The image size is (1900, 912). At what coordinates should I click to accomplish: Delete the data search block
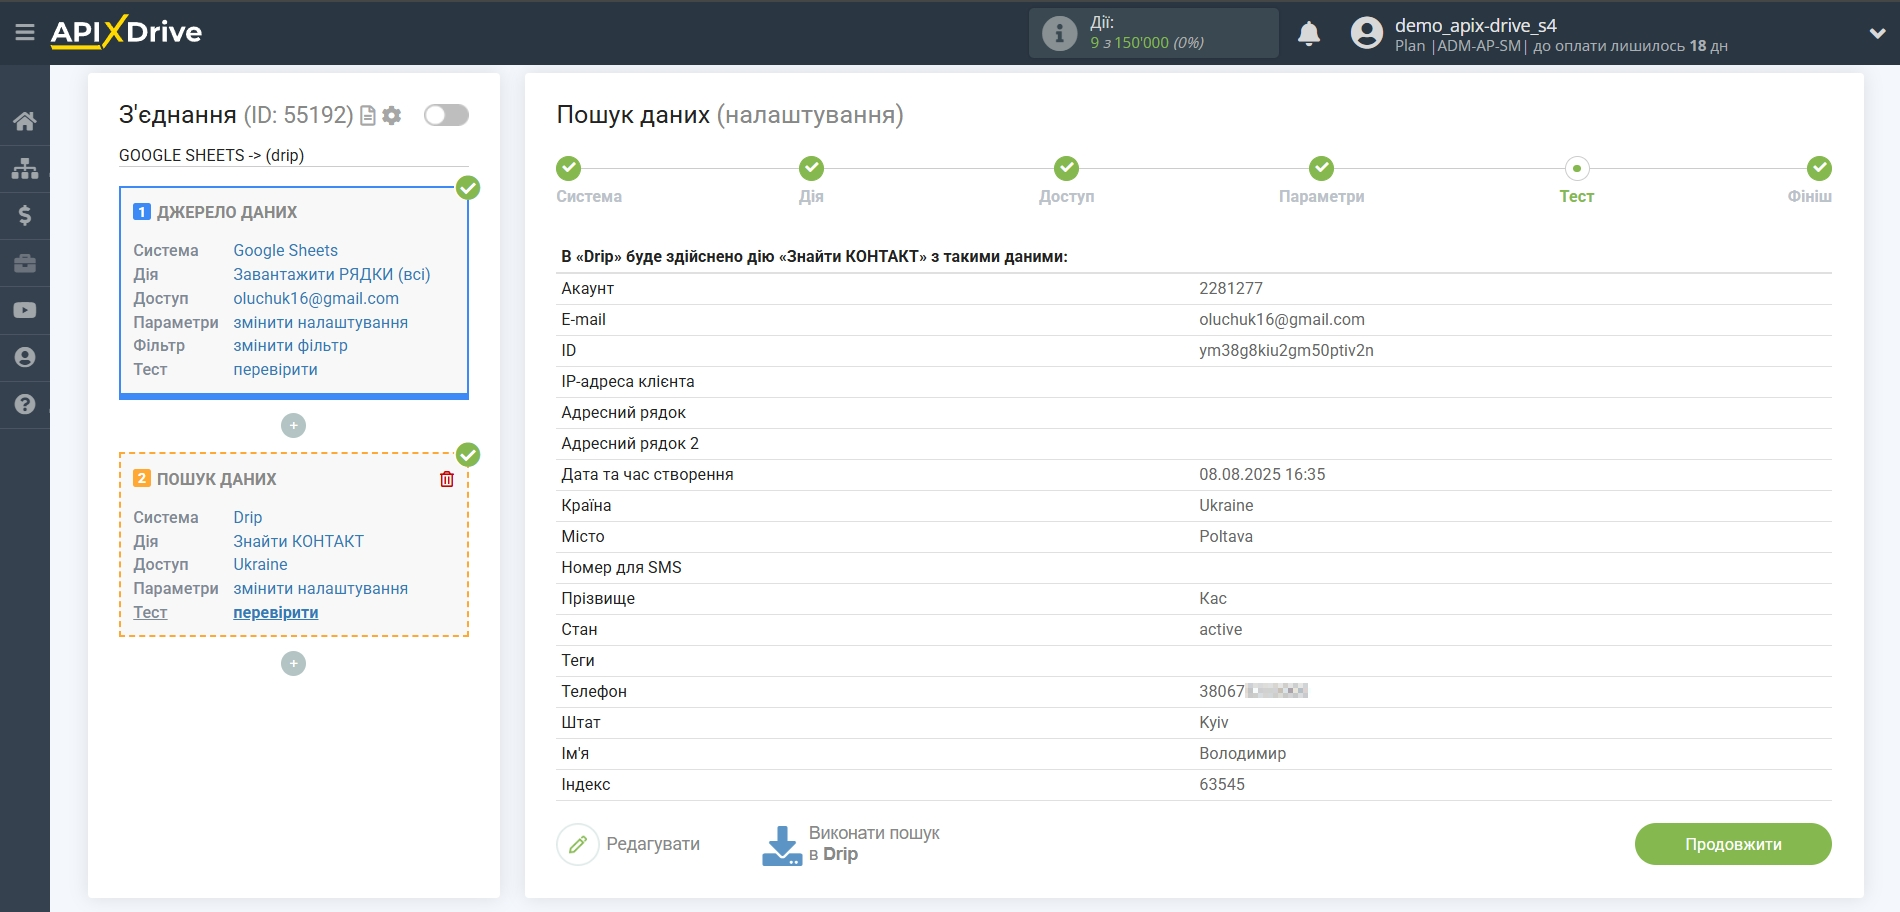[447, 479]
